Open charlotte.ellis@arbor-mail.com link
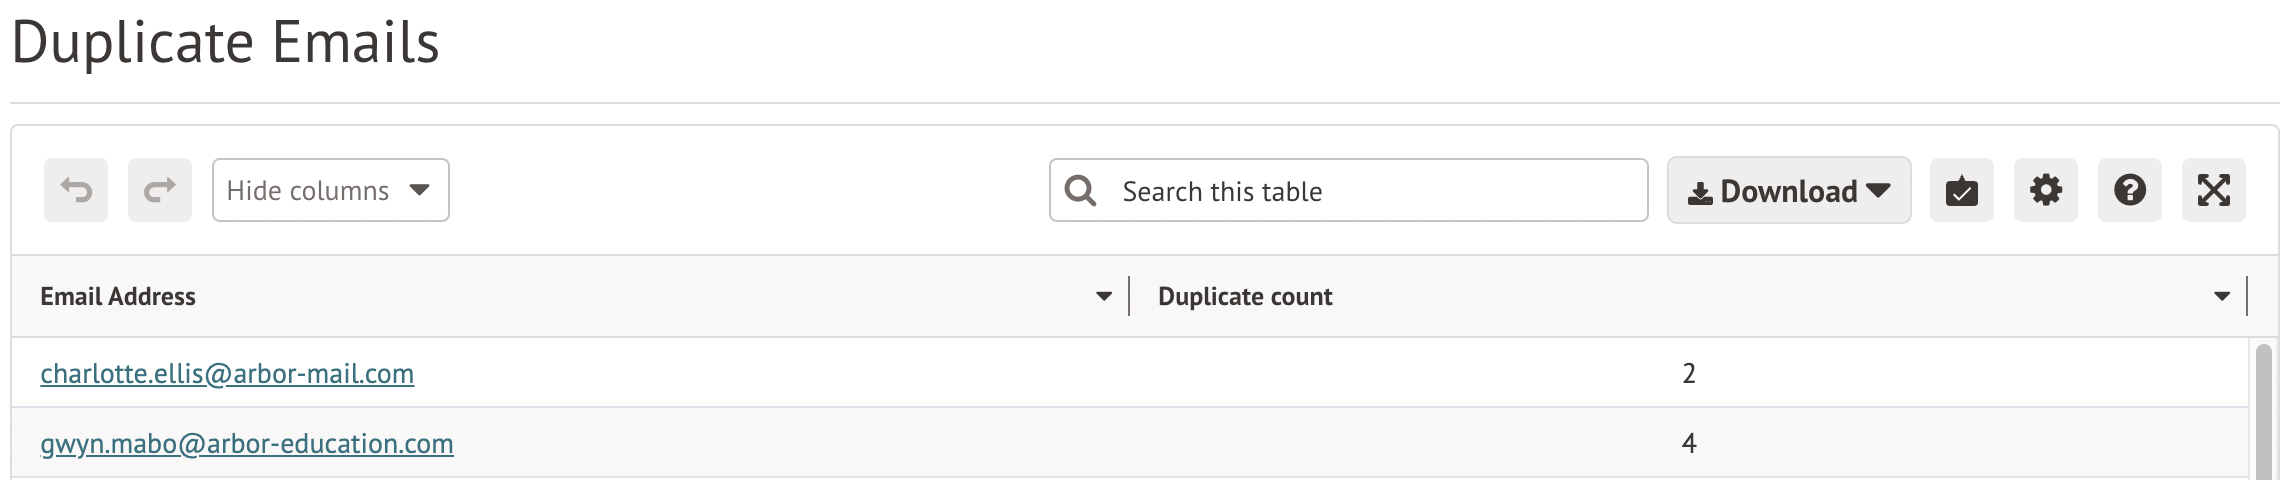Screen dimensions: 2280x480 click(227, 373)
